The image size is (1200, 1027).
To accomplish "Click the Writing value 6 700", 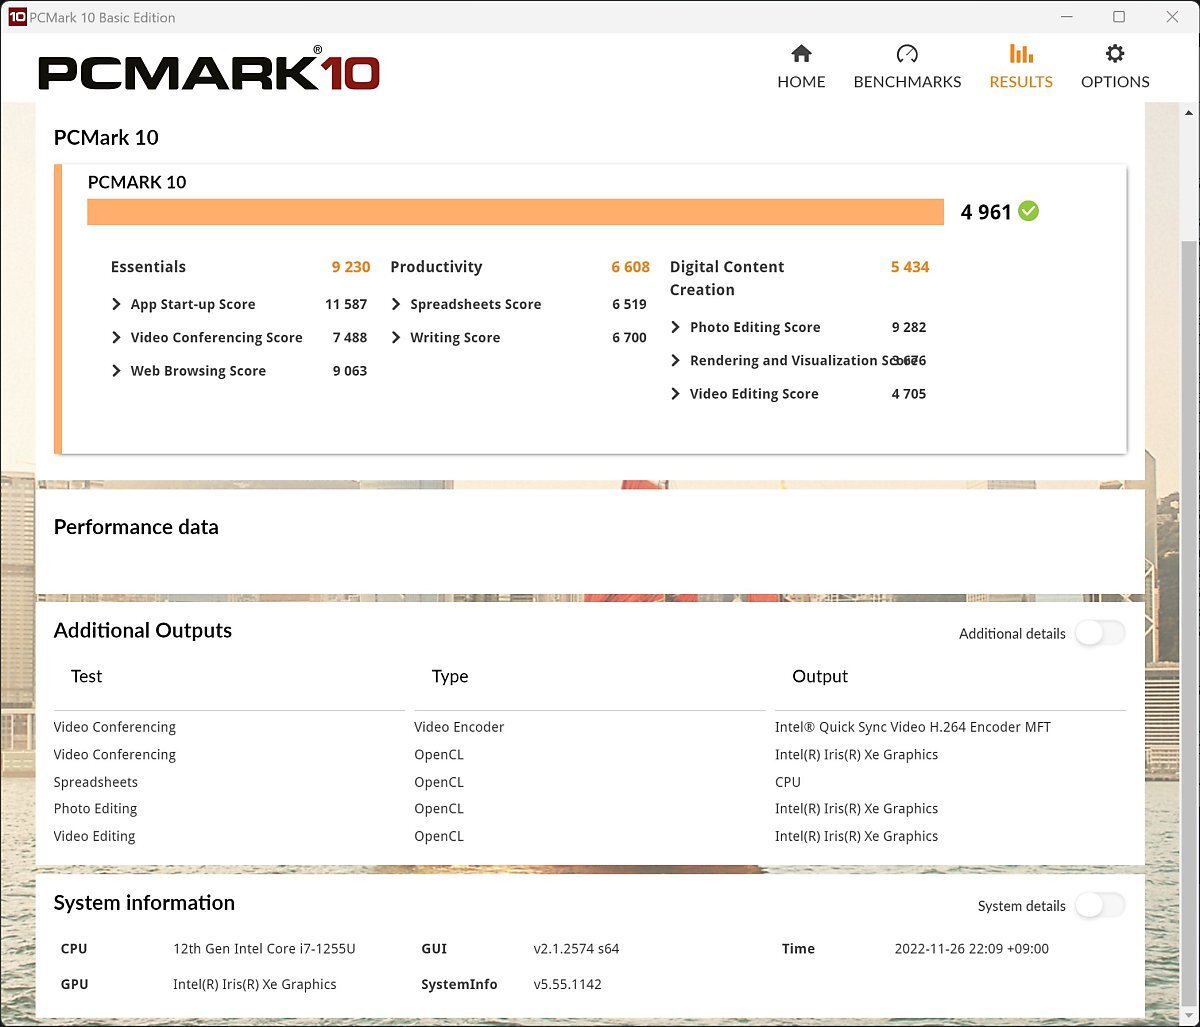I will tap(630, 337).
